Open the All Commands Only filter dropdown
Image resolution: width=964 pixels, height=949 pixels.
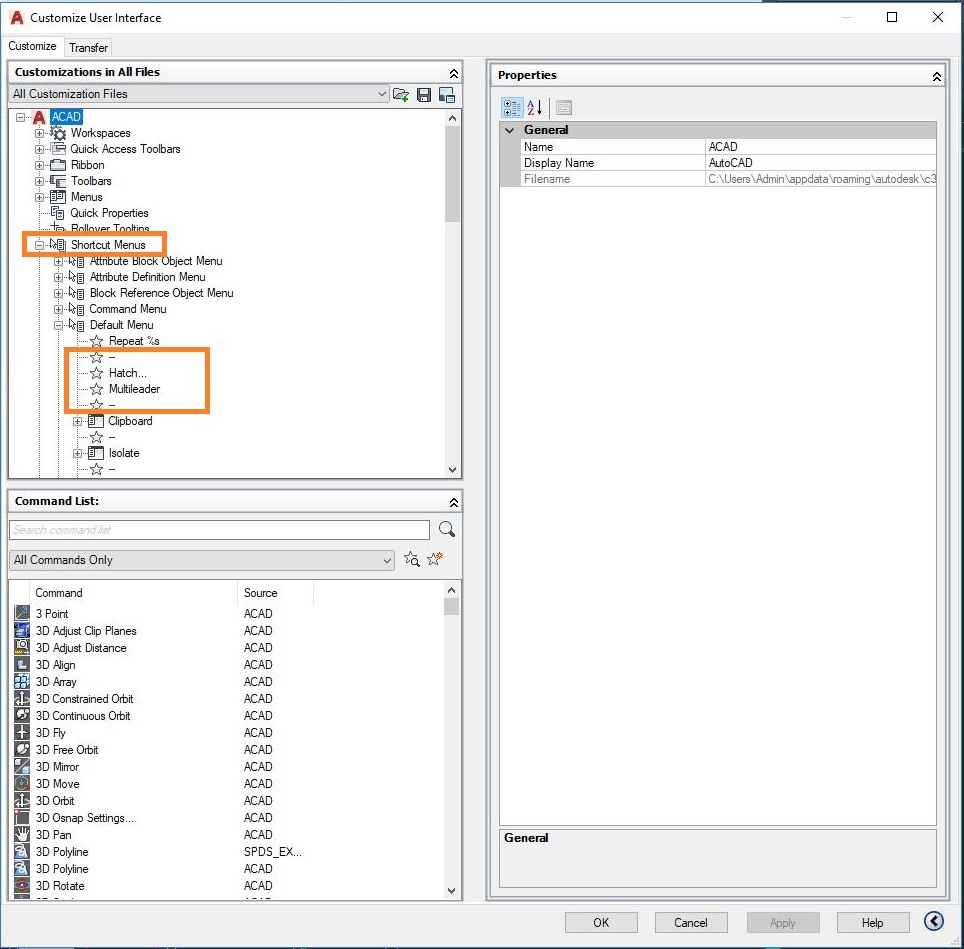pos(387,560)
